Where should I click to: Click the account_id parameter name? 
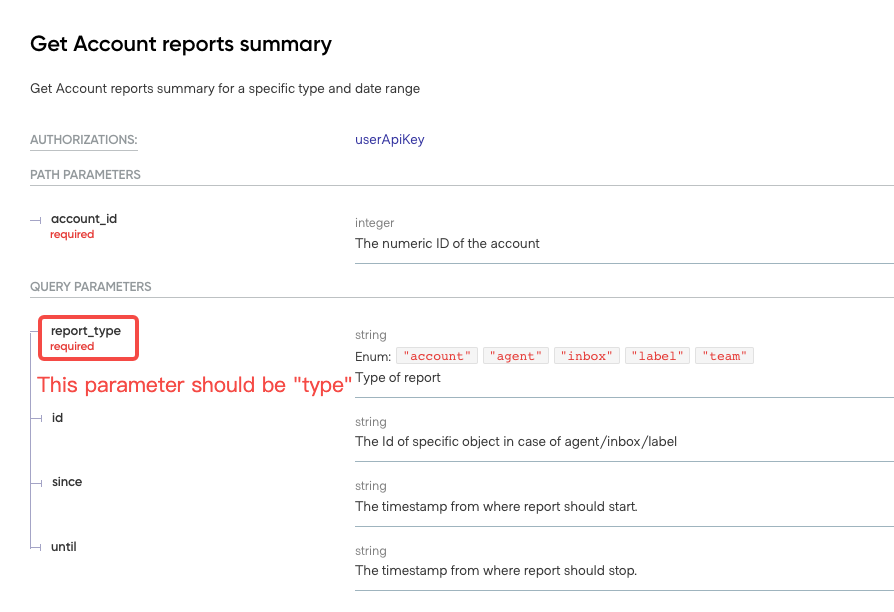click(84, 219)
